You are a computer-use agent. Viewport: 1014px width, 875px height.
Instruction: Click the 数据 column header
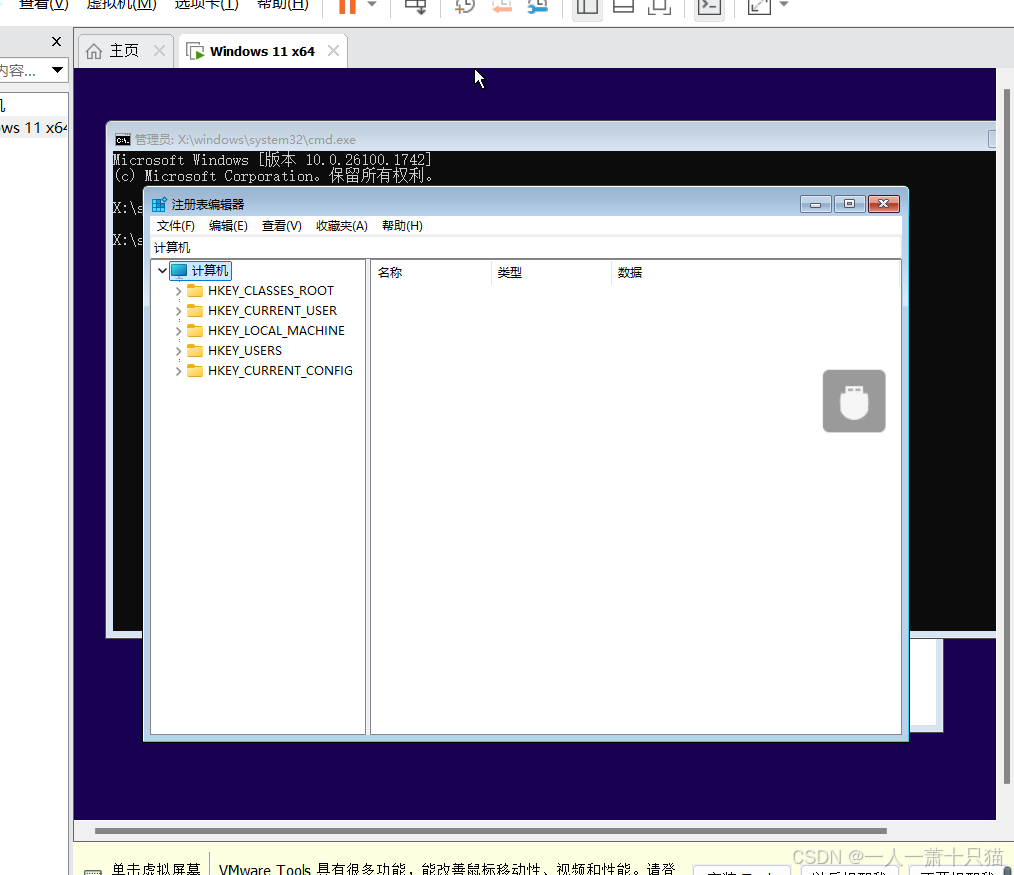point(755,272)
